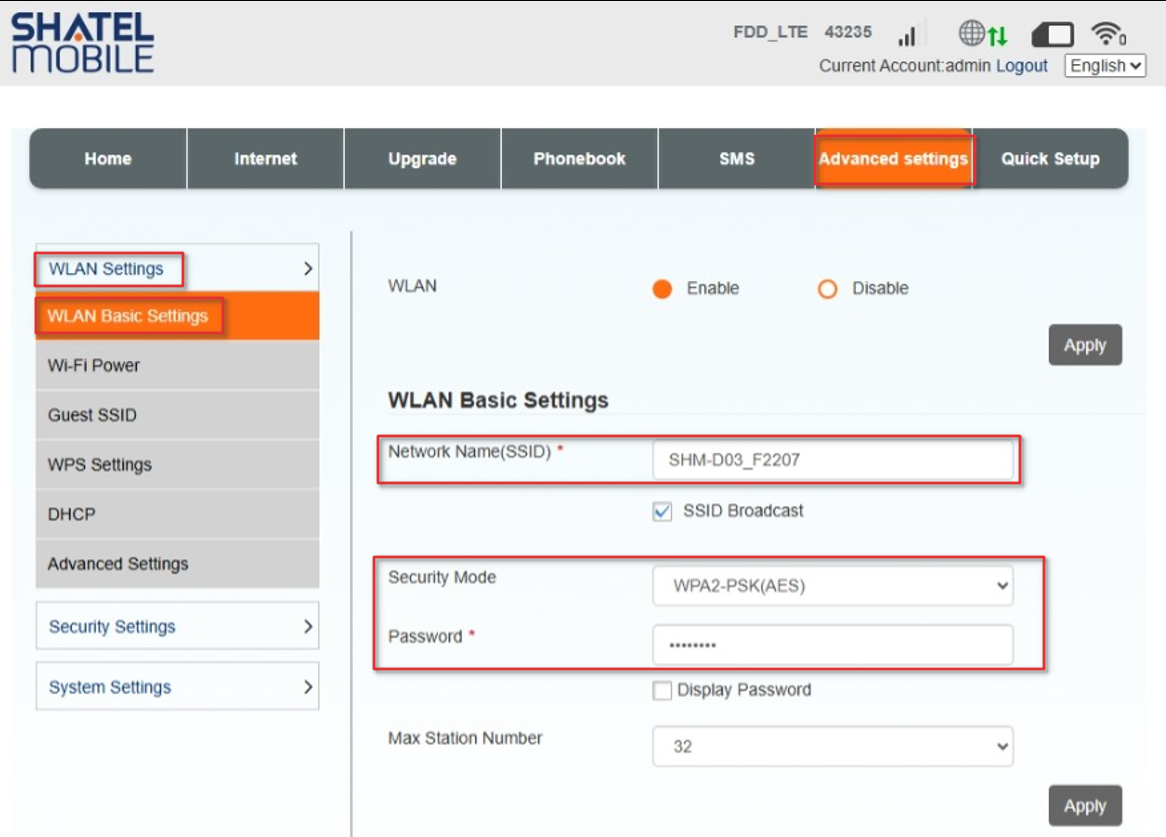Expand the WLAN Settings chevron
1166x837 pixels.
tap(308, 268)
